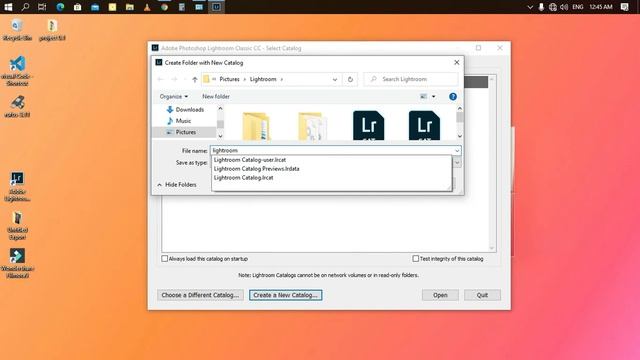Click Lightroom in the address path
Screen dimensions: 640x360
point(263,79)
